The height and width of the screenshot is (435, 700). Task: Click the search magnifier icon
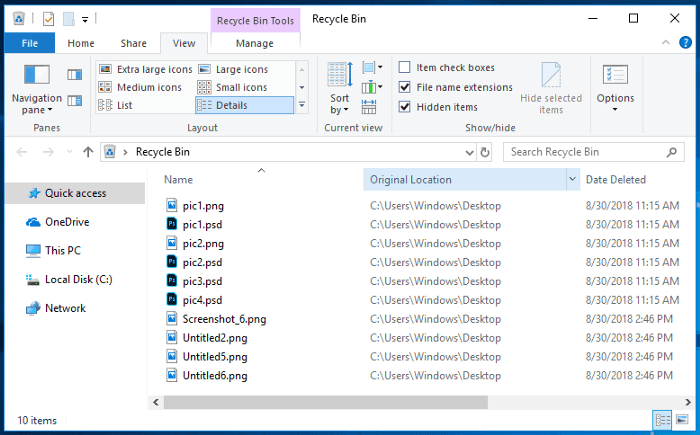[x=671, y=152]
